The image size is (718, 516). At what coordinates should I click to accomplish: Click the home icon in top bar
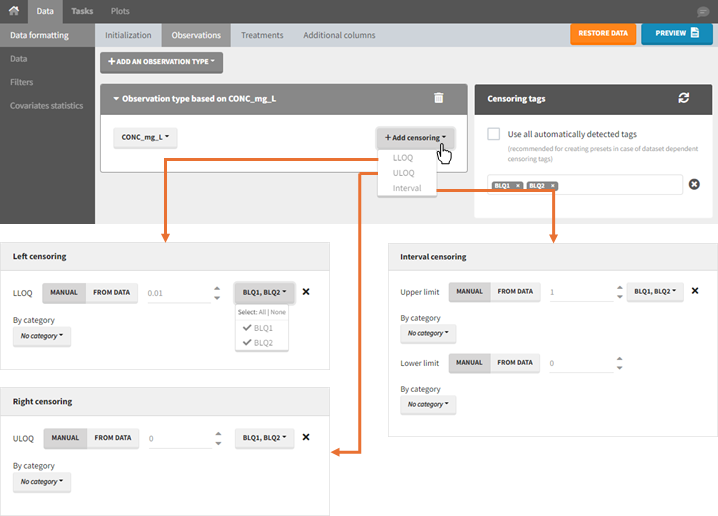pyautogui.click(x=13, y=11)
